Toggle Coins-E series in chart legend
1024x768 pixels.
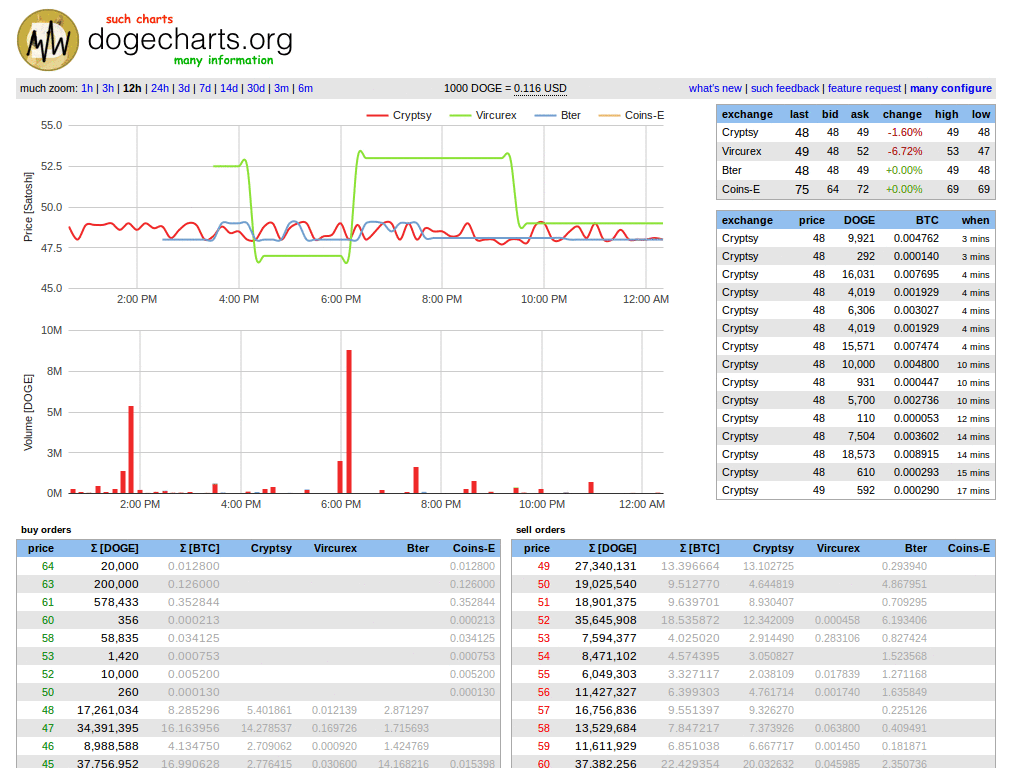coord(632,115)
